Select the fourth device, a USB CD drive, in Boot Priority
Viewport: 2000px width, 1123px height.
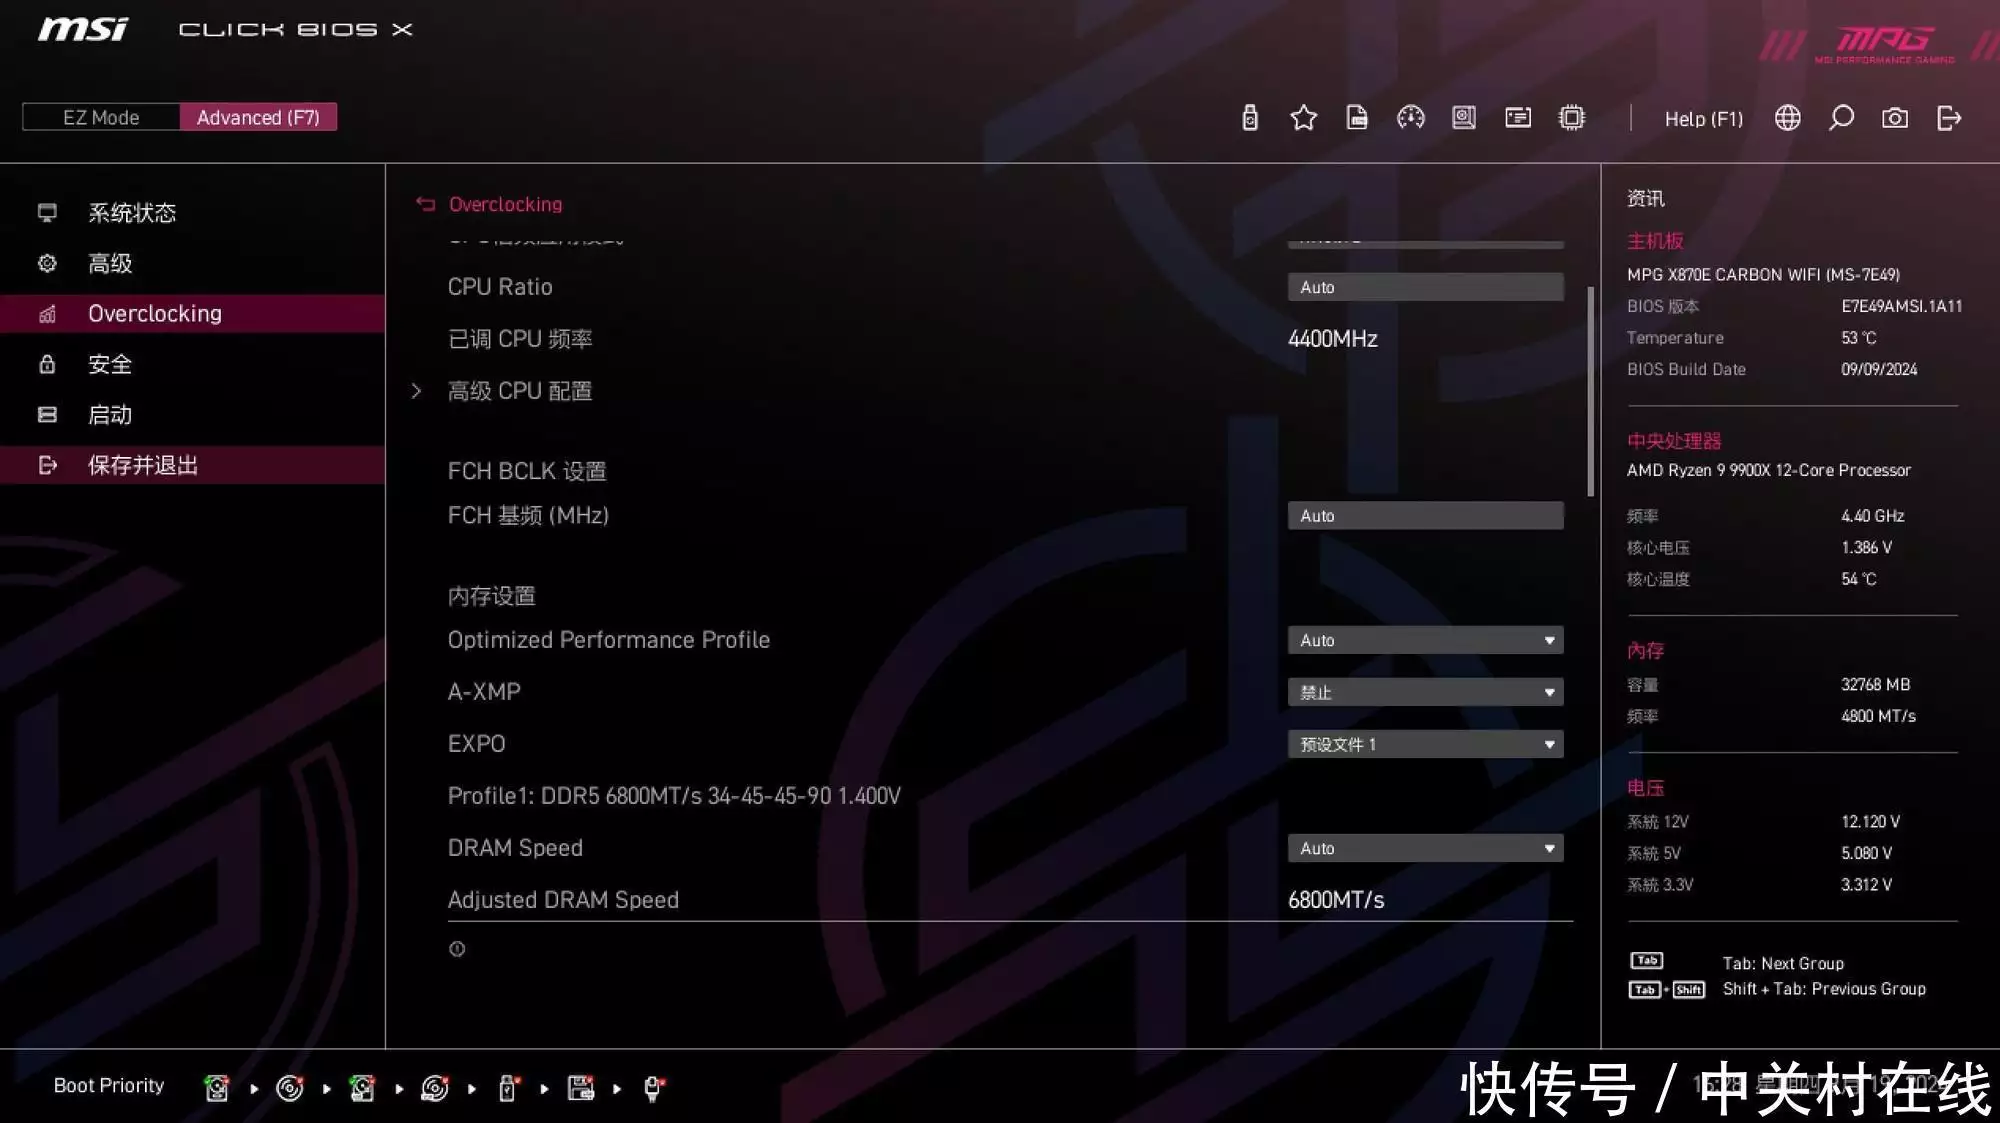pos(435,1087)
